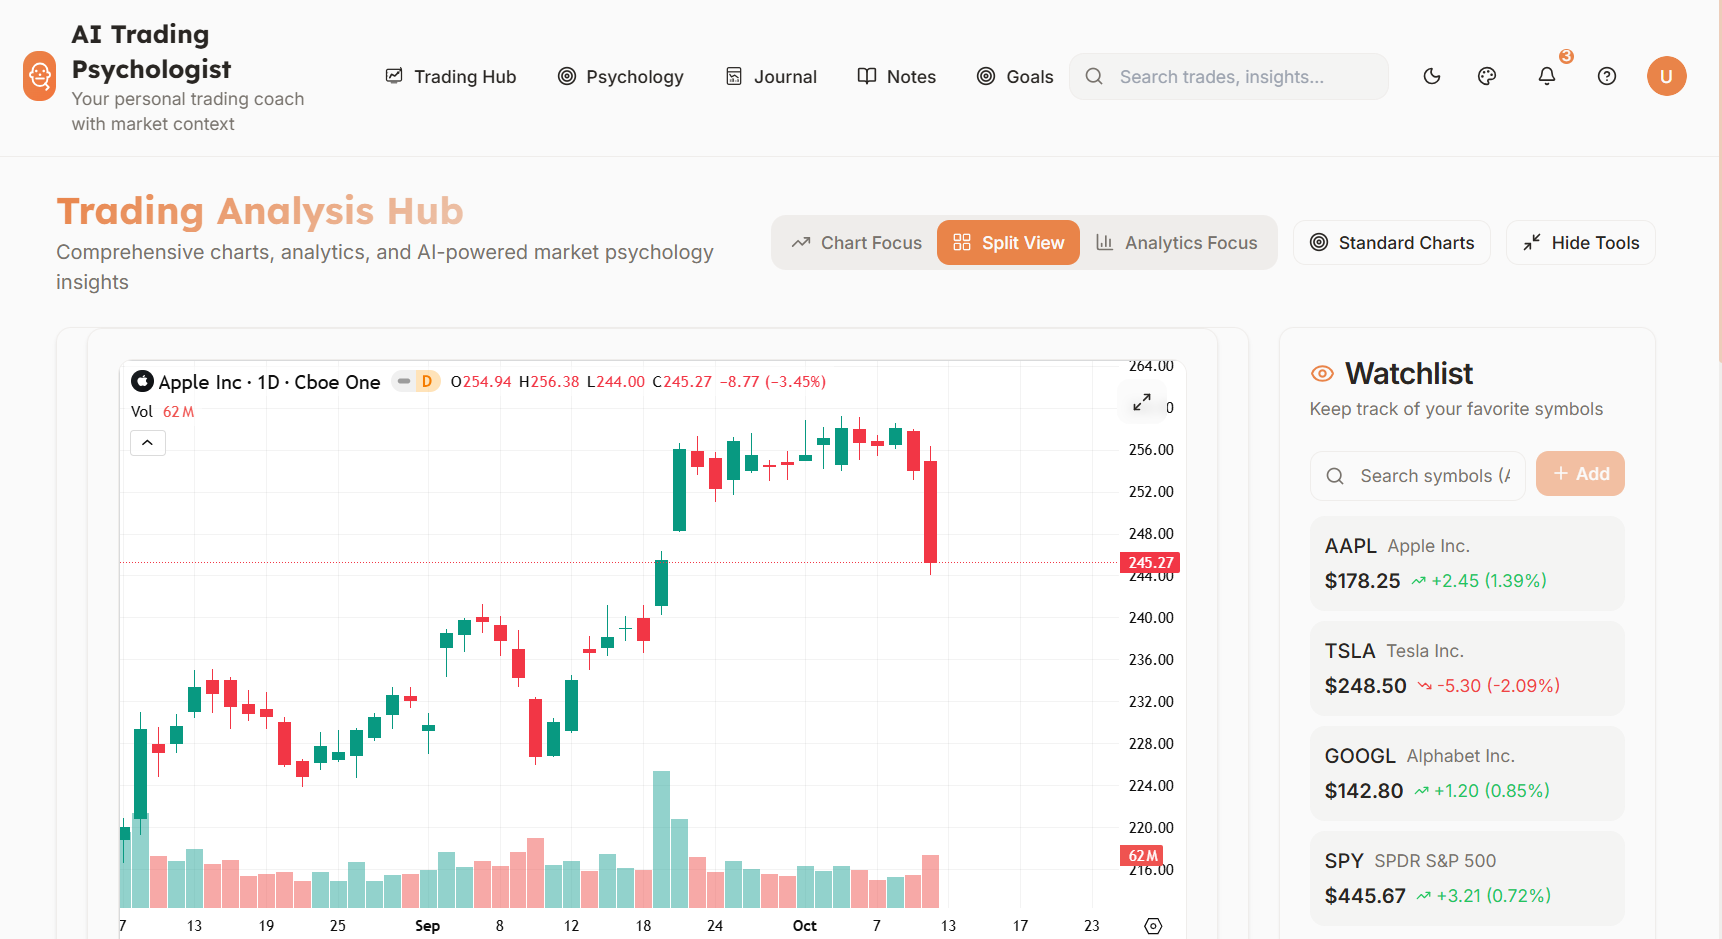Select TSLA in the Watchlist
1722x939 pixels.
(1466, 668)
